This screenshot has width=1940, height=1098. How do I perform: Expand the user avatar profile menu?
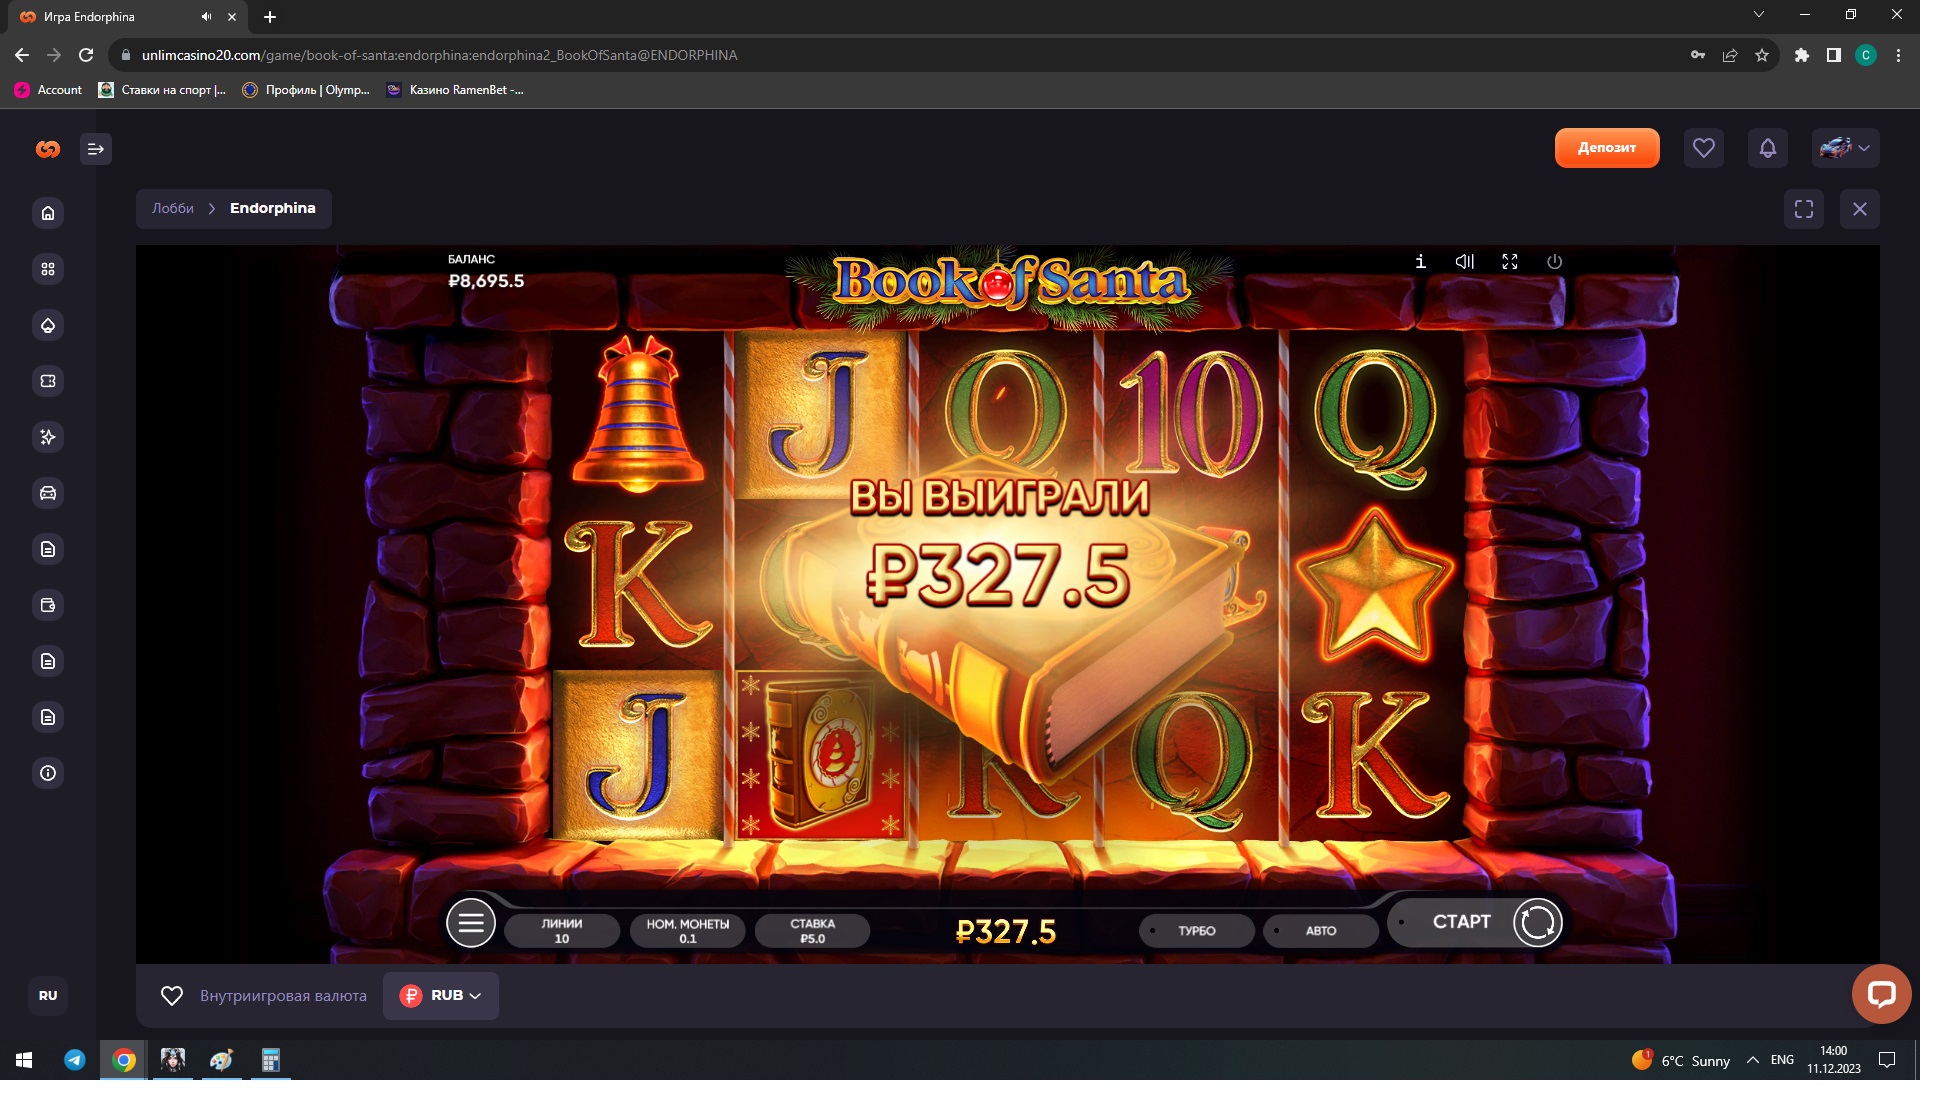point(1845,148)
